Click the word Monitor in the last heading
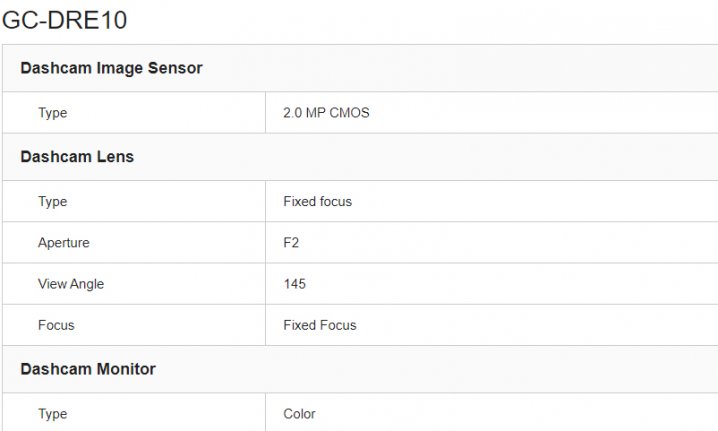 [x=124, y=369]
